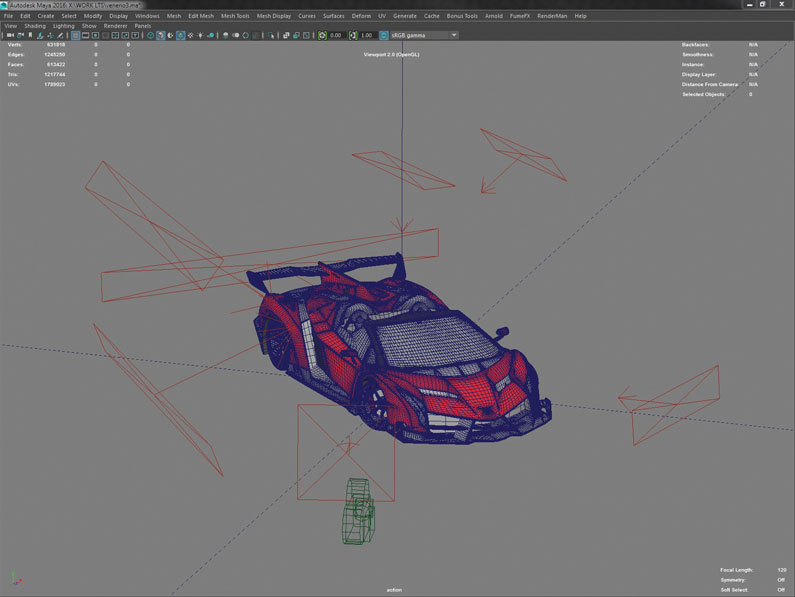Click Use Default Material icon
Image resolution: width=795 pixels, height=597 pixels.
pyautogui.click(x=170, y=36)
